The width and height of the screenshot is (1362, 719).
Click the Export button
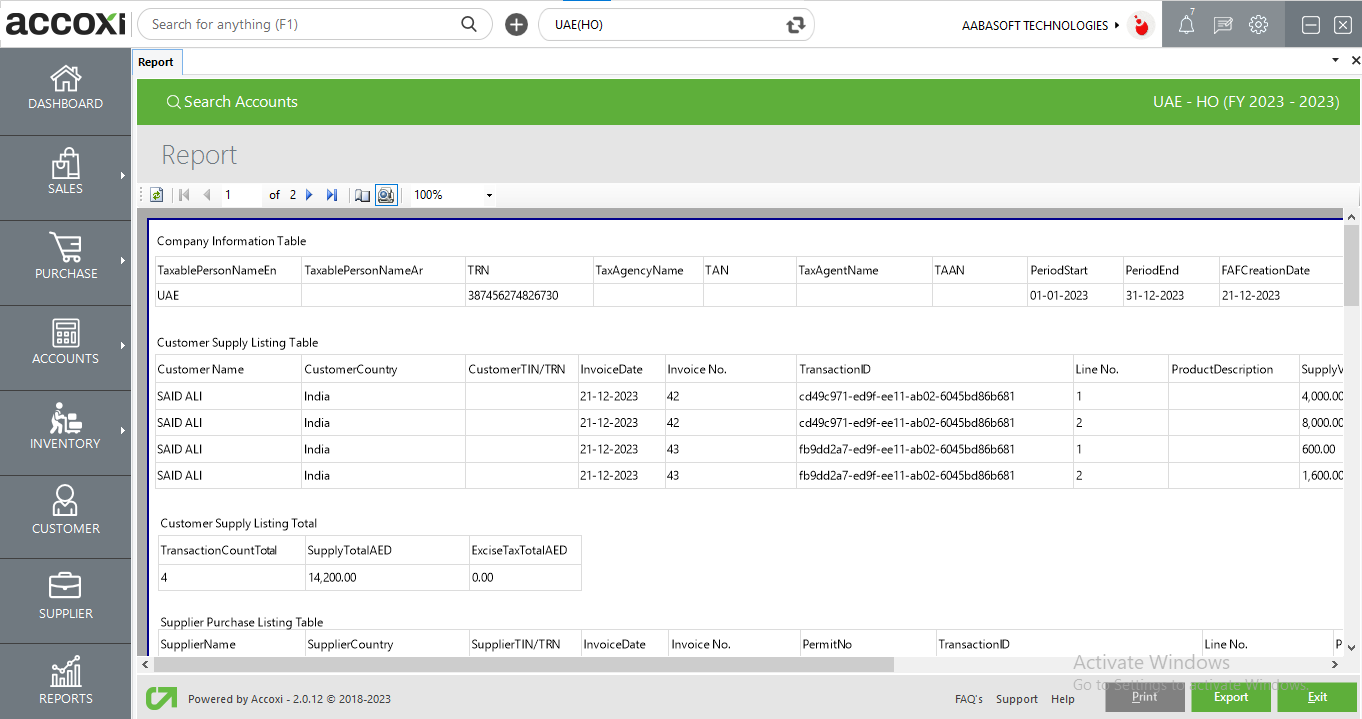[x=1230, y=697]
